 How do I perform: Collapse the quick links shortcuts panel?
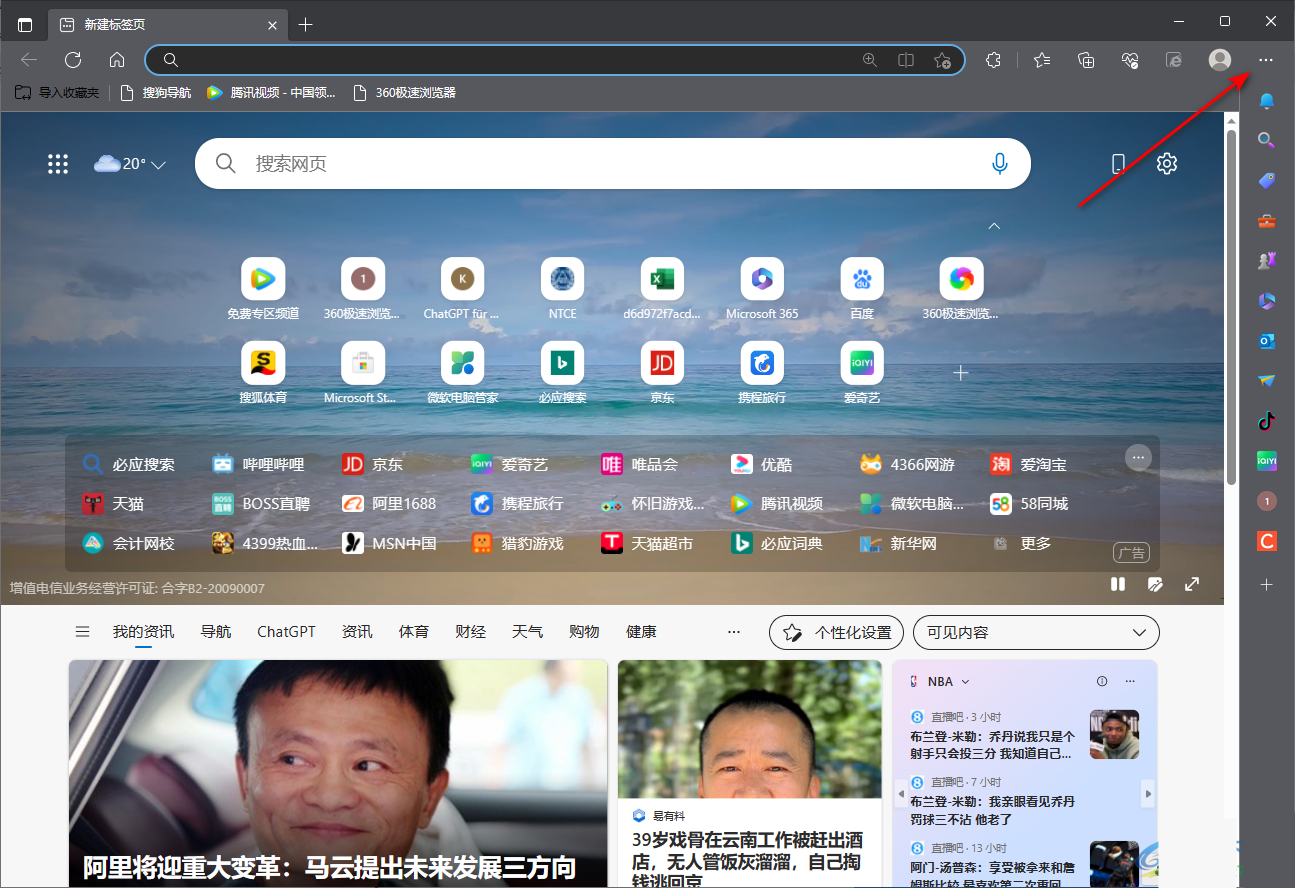pyautogui.click(x=994, y=226)
